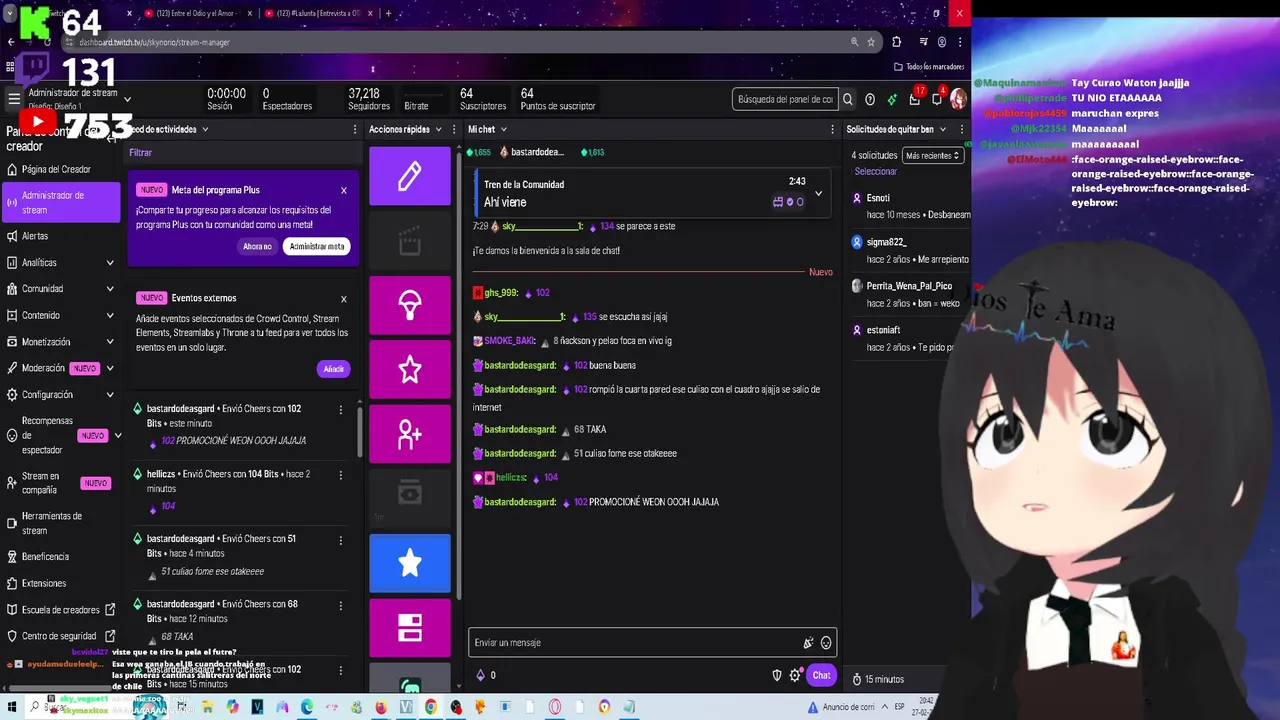The width and height of the screenshot is (1280, 720).
Task: Click the Seleccionar link
Action: click(876, 171)
